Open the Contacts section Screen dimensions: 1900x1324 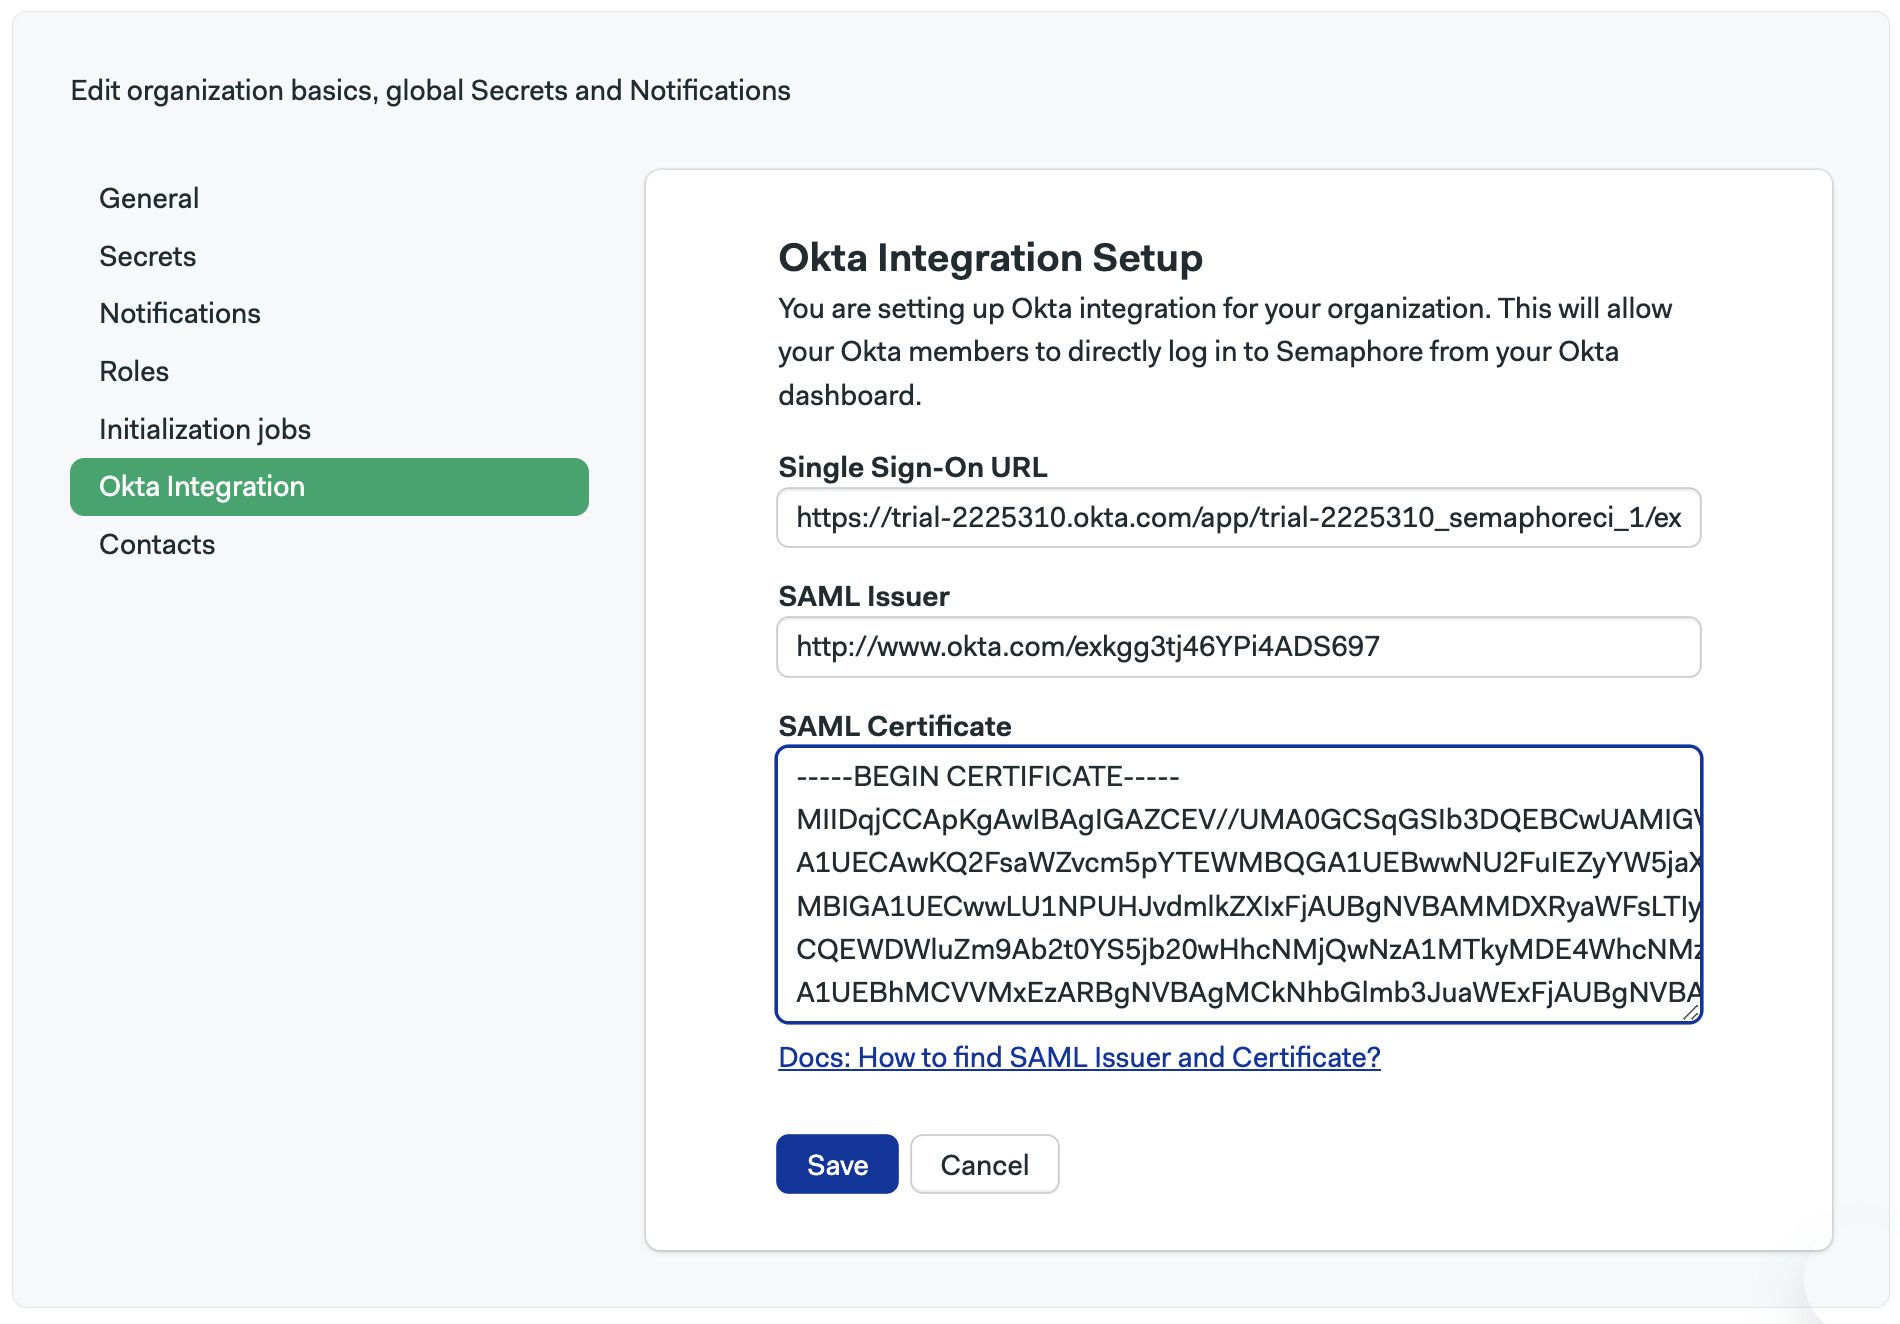[157, 544]
